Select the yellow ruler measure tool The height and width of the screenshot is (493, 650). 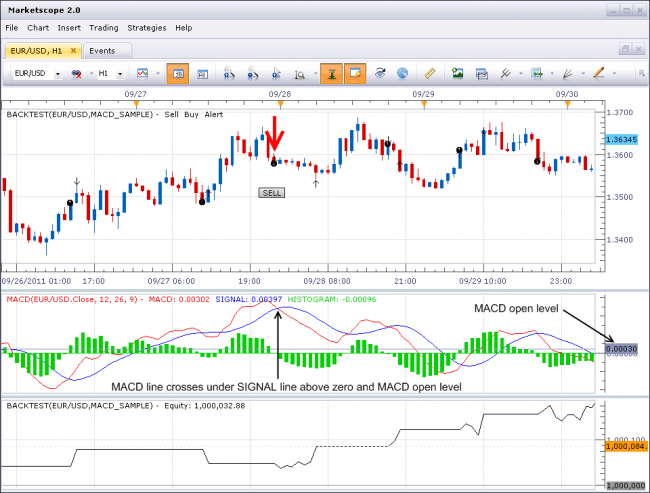click(430, 73)
